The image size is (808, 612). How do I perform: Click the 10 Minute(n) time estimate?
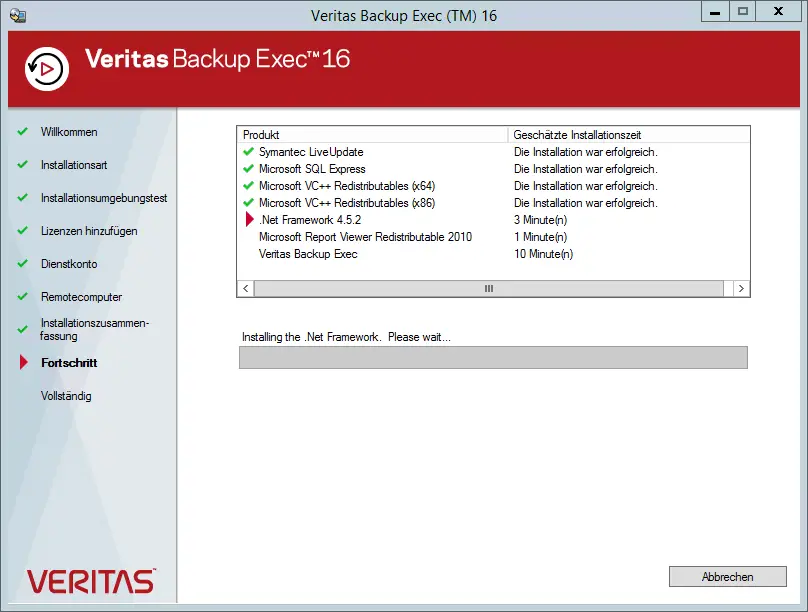pos(544,254)
